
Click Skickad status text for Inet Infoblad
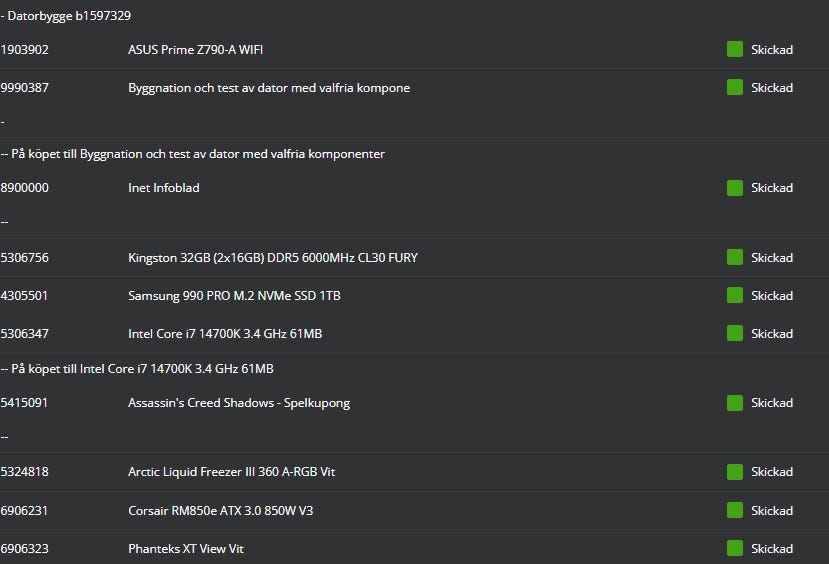click(771, 188)
